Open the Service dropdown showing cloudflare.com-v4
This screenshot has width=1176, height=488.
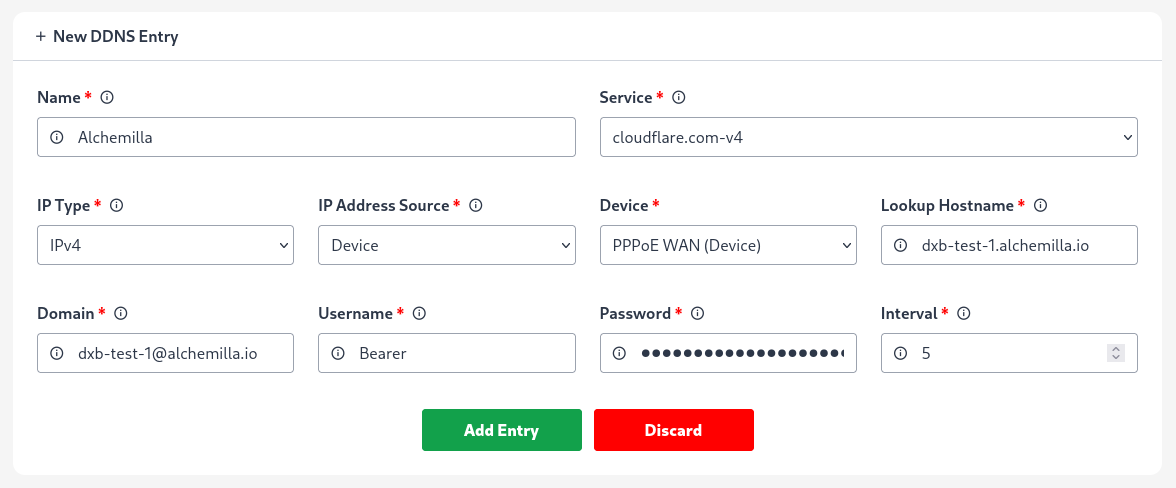click(868, 137)
